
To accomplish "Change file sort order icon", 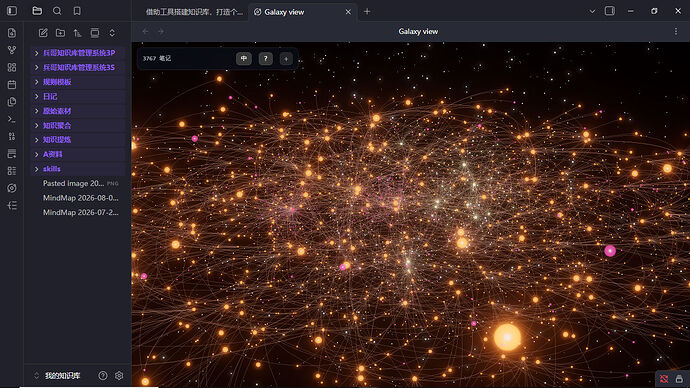I will tap(77, 33).
